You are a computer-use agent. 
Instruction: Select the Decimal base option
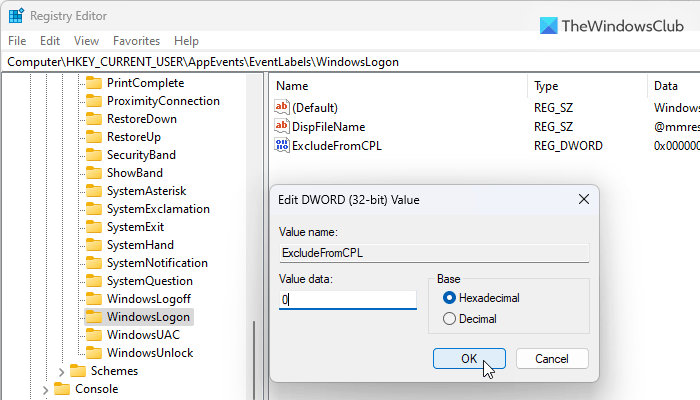450,319
